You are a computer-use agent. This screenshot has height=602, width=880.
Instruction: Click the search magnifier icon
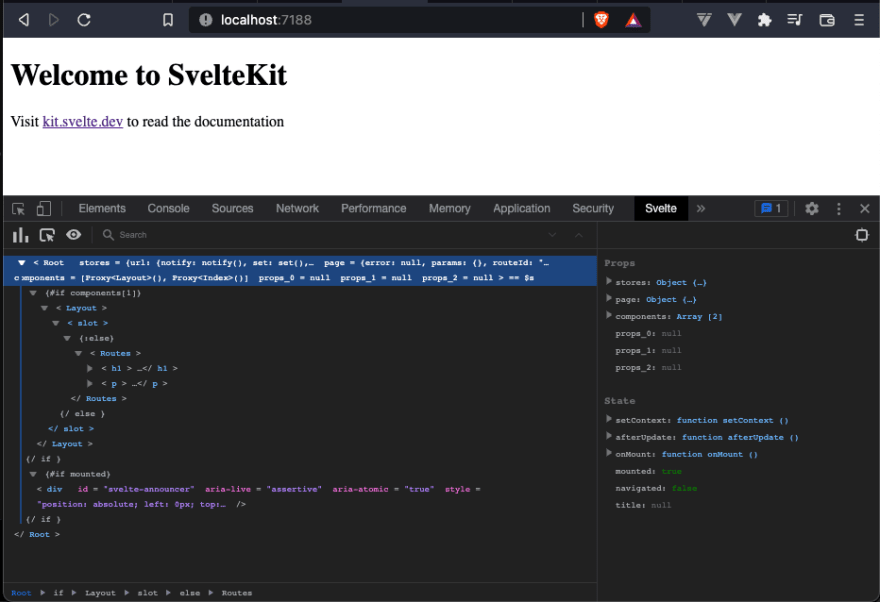pos(108,235)
